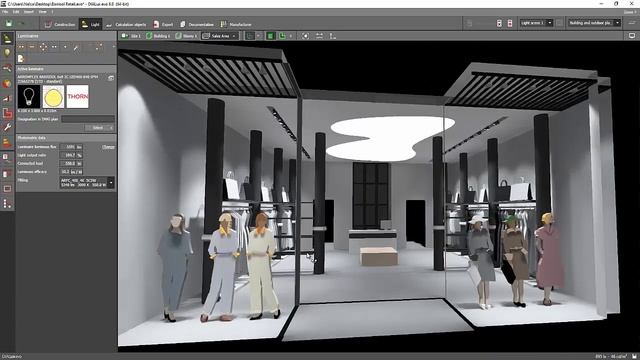
Task: Open the monitor output tool in sidebar
Action: coord(7,189)
